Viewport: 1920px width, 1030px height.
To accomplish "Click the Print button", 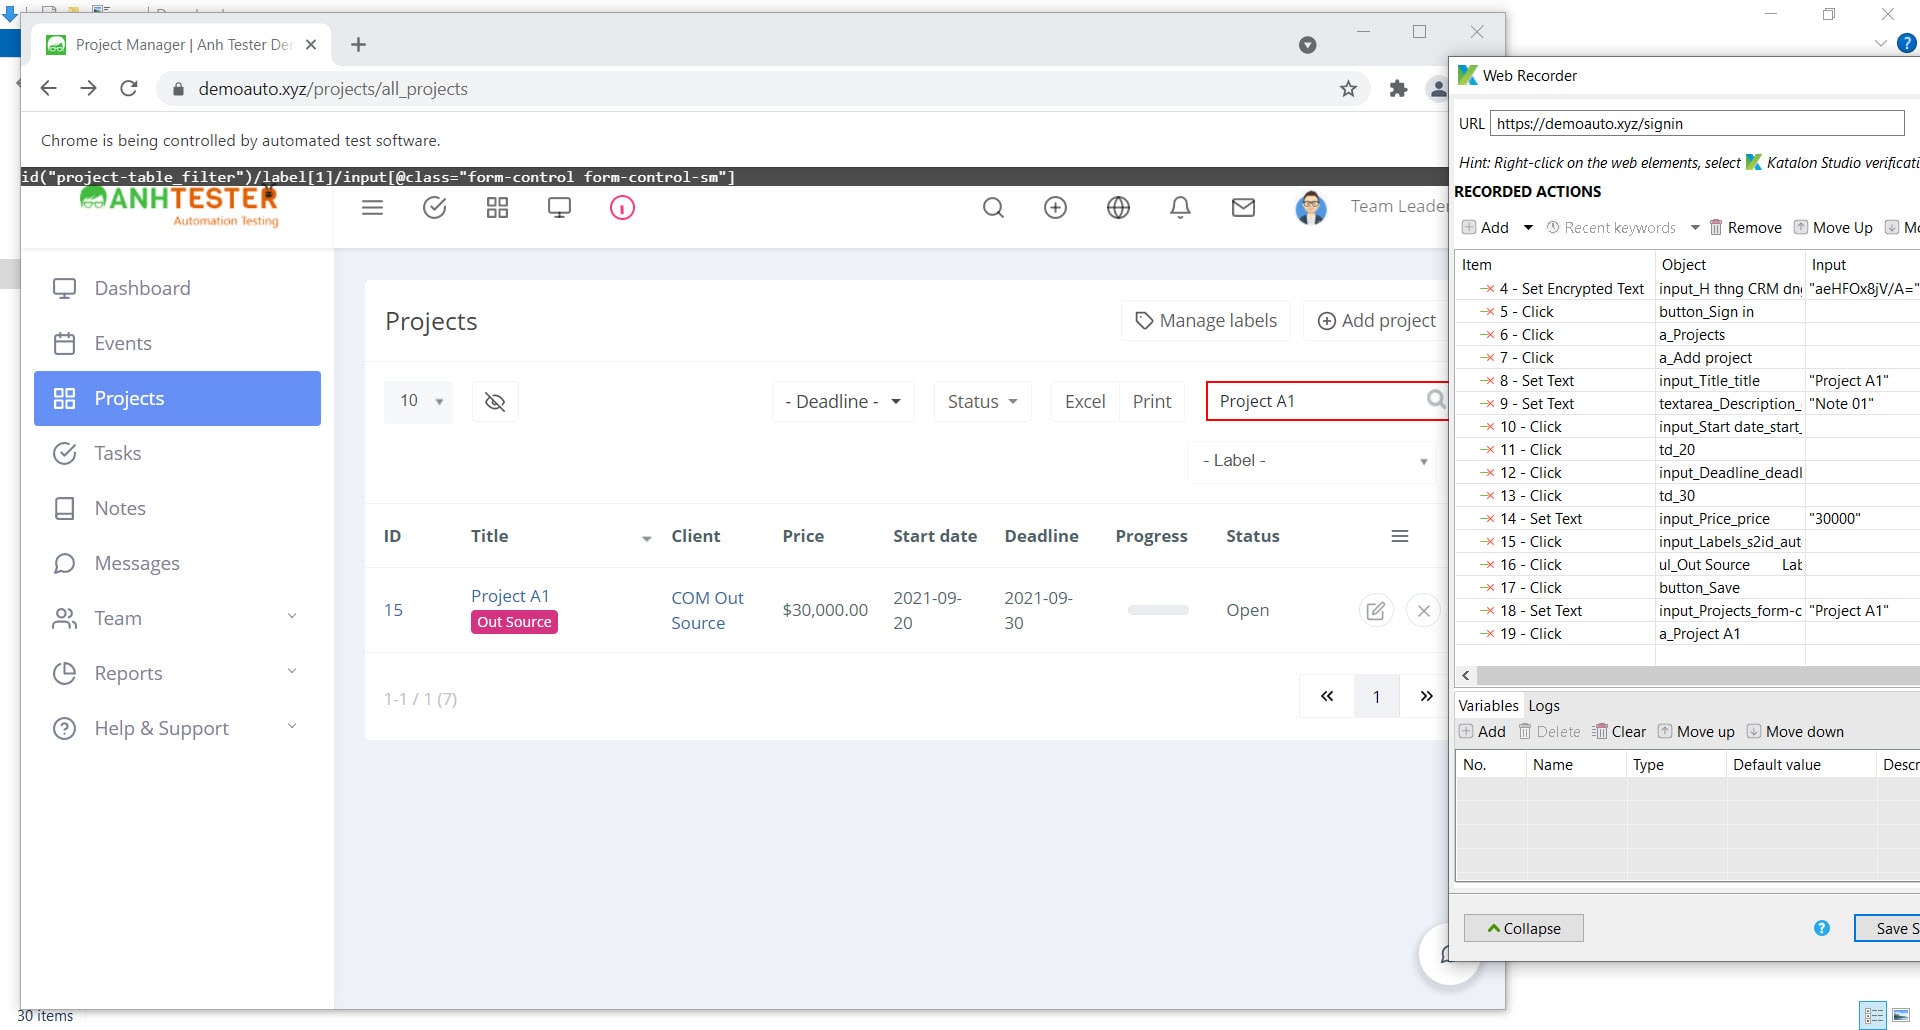I will (x=1152, y=401).
